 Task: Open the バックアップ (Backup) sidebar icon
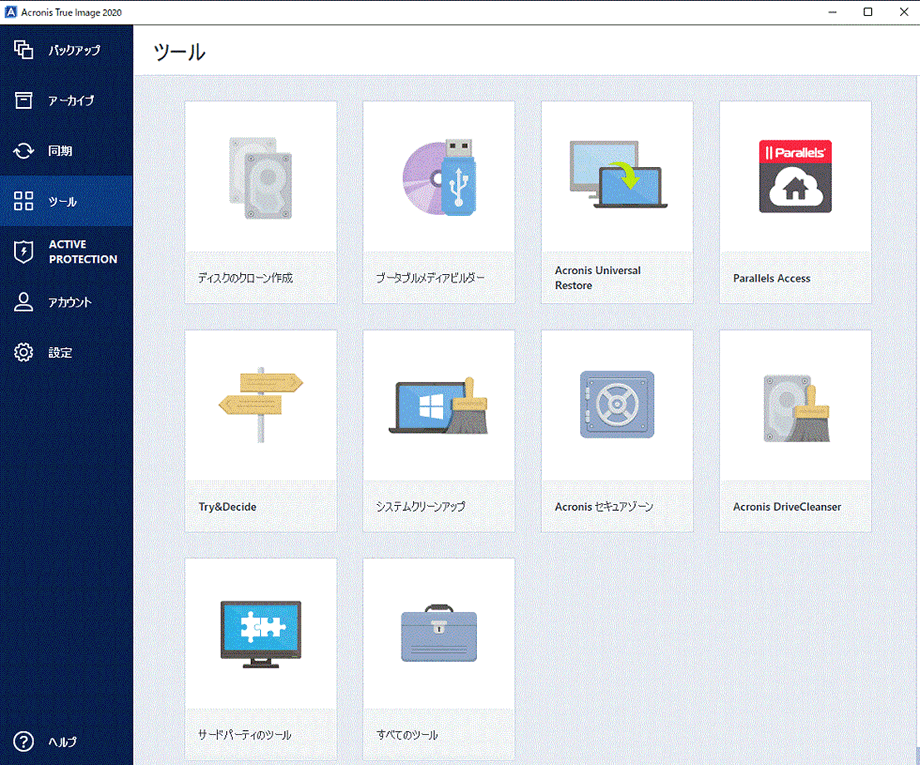(23, 50)
